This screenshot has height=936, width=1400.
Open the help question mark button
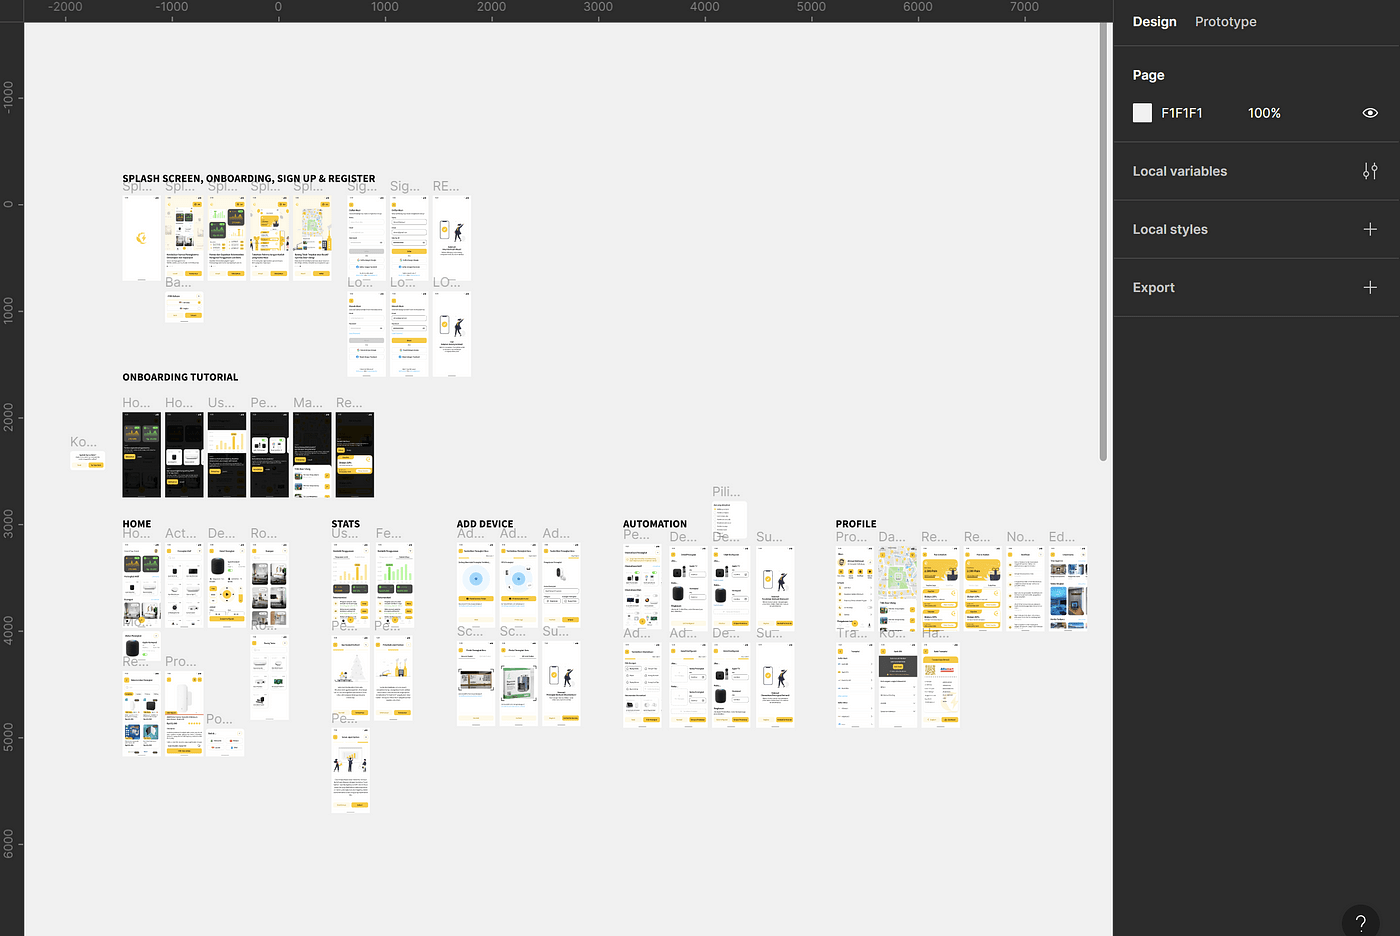pos(1360,923)
